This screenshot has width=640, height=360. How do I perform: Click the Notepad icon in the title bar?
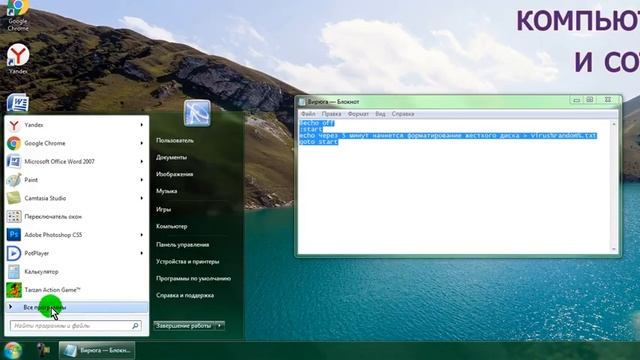302,102
